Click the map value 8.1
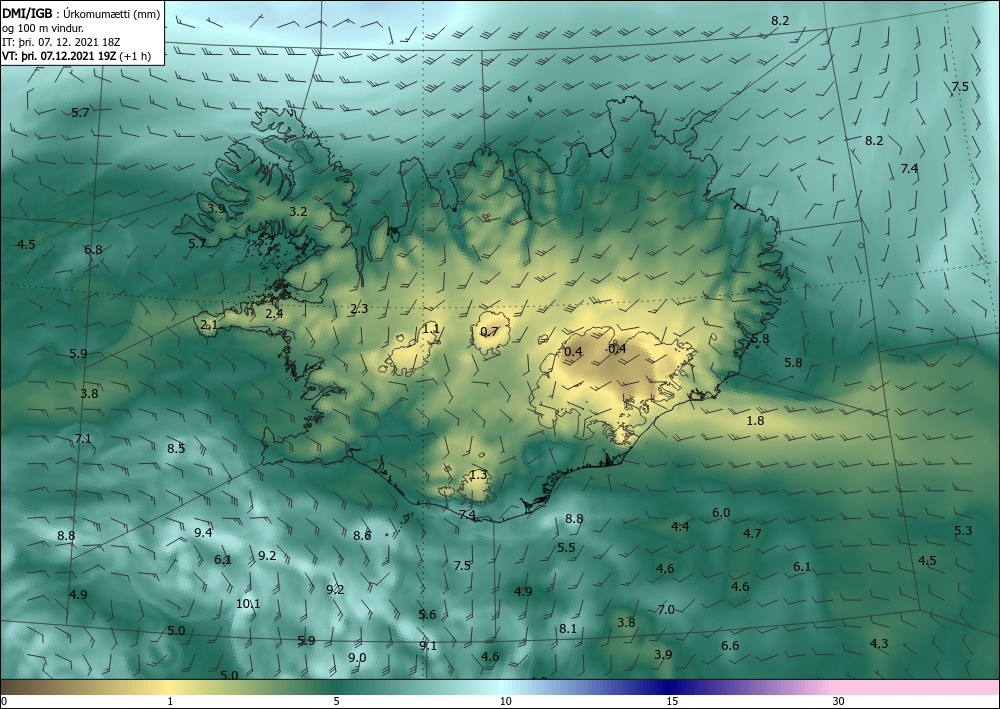1000x709 pixels. [x=568, y=629]
